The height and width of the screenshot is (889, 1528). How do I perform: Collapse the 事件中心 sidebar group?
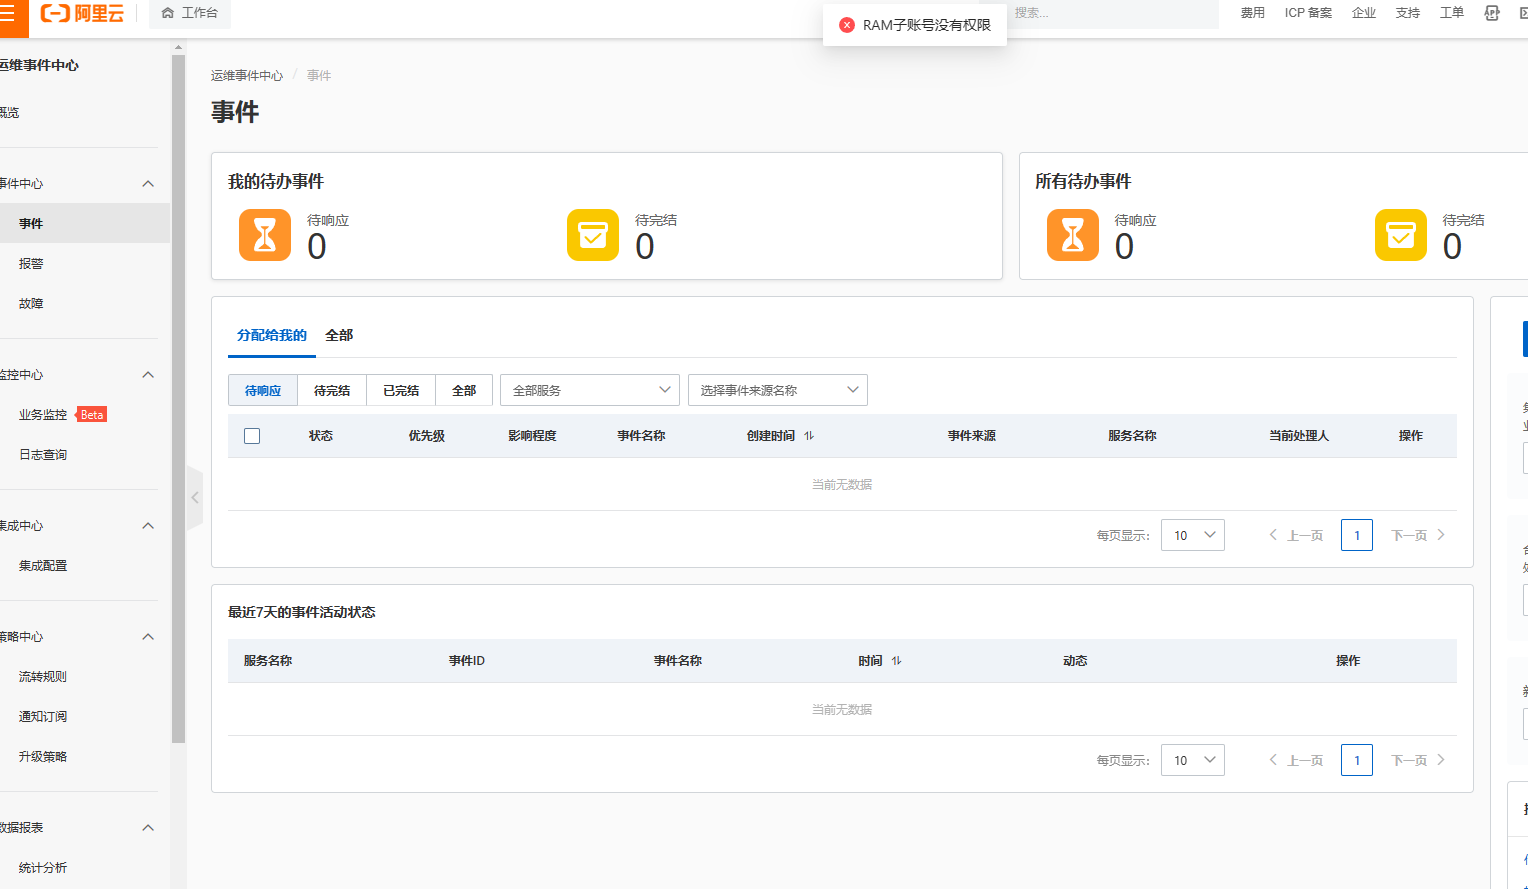(148, 184)
